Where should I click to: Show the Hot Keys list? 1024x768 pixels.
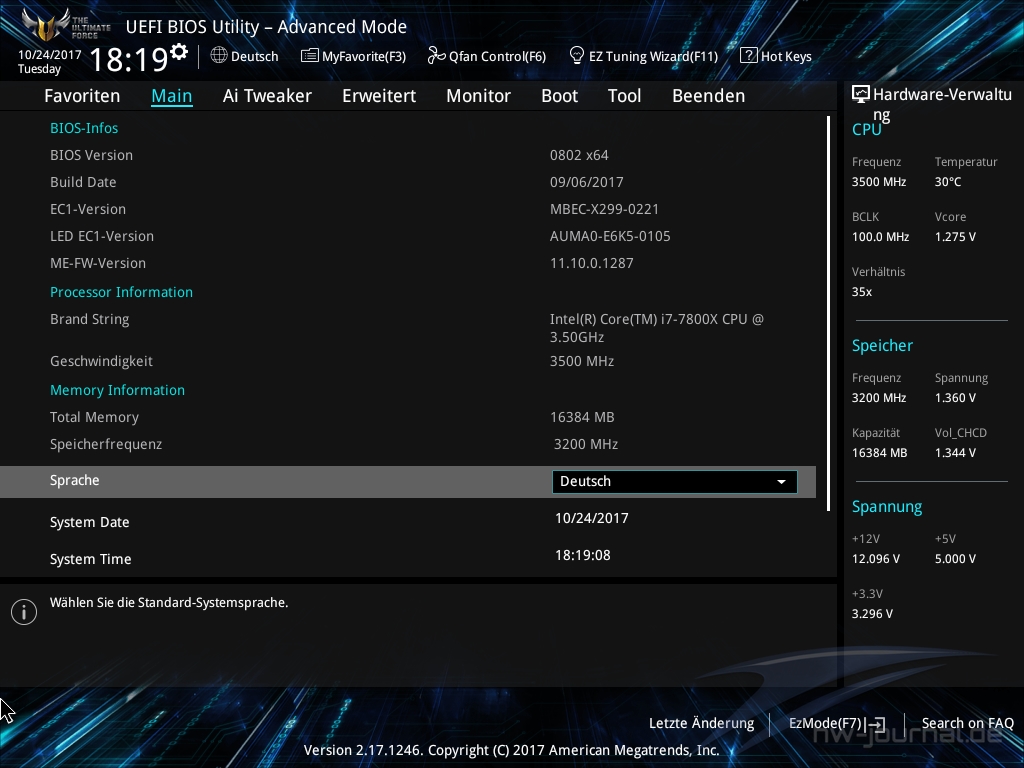pos(776,56)
